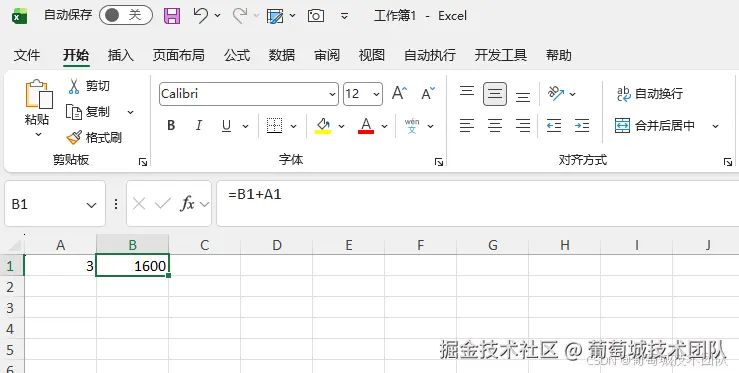The image size is (739, 373).
Task: Expand the phonetic guide dropdown
Action: tap(430, 126)
